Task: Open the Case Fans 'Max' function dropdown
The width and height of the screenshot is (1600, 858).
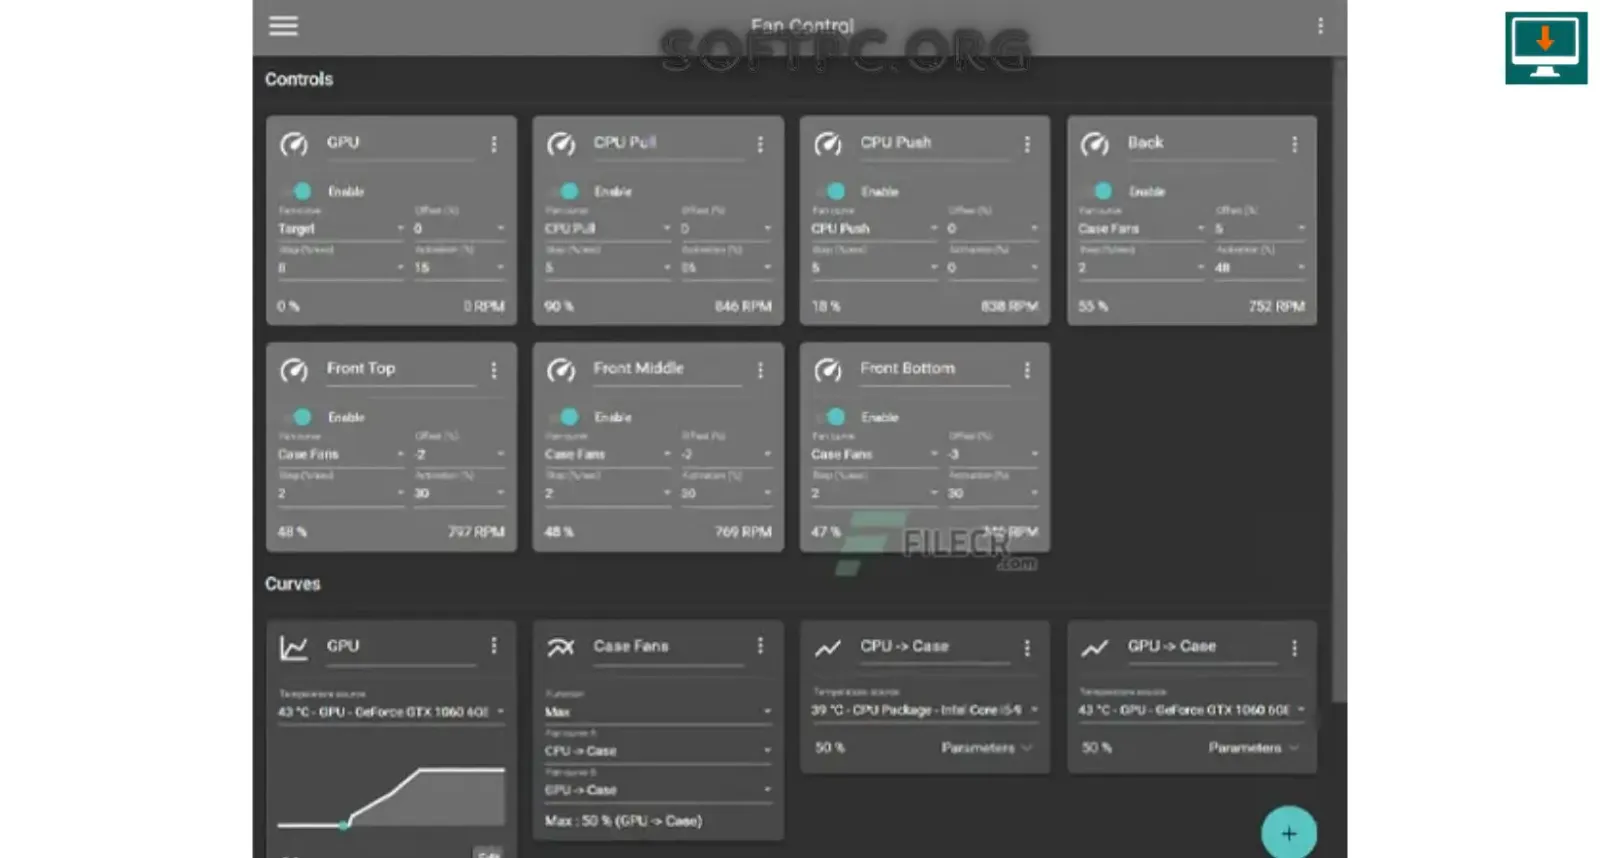Action: pos(658,712)
